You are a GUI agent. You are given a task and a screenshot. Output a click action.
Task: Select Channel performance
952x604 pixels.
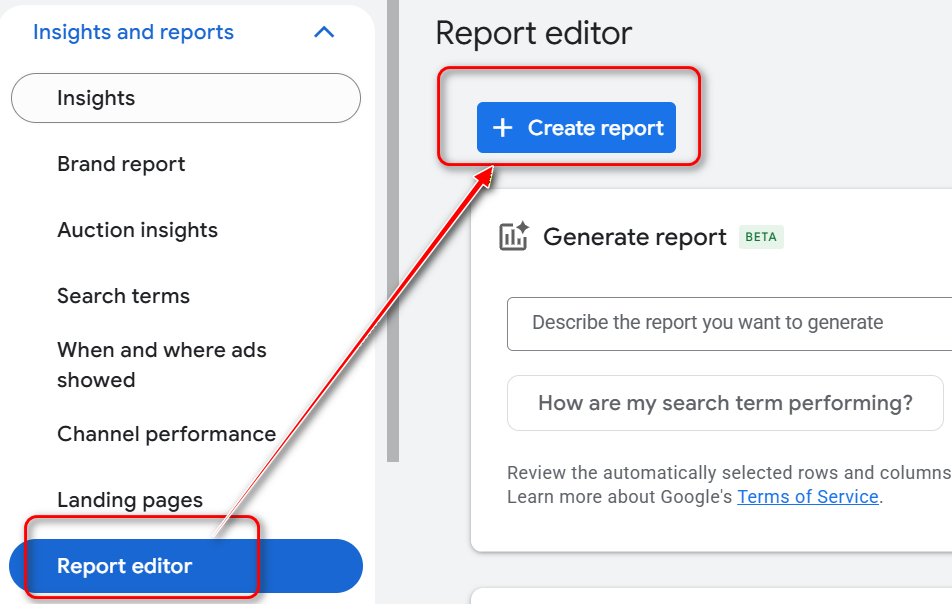click(x=166, y=434)
